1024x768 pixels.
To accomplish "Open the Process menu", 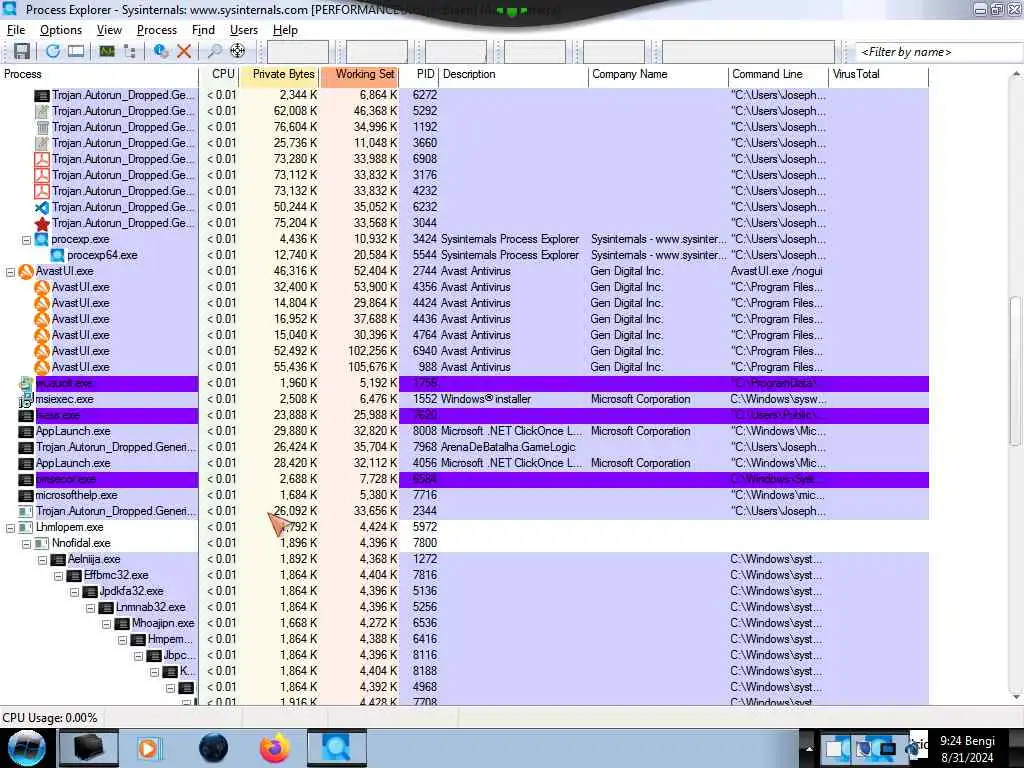I will (157, 30).
